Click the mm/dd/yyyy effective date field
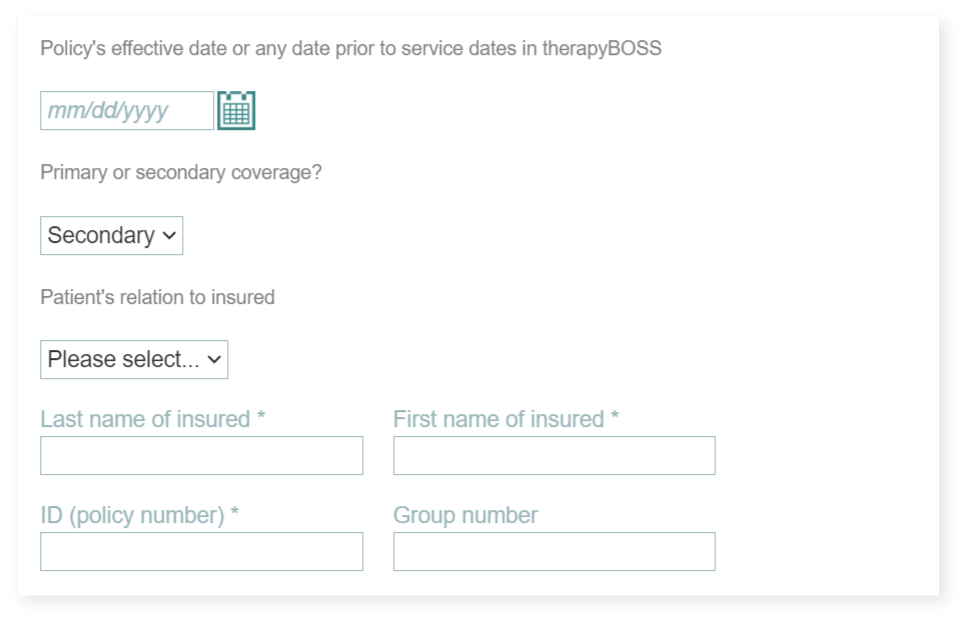 click(126, 111)
